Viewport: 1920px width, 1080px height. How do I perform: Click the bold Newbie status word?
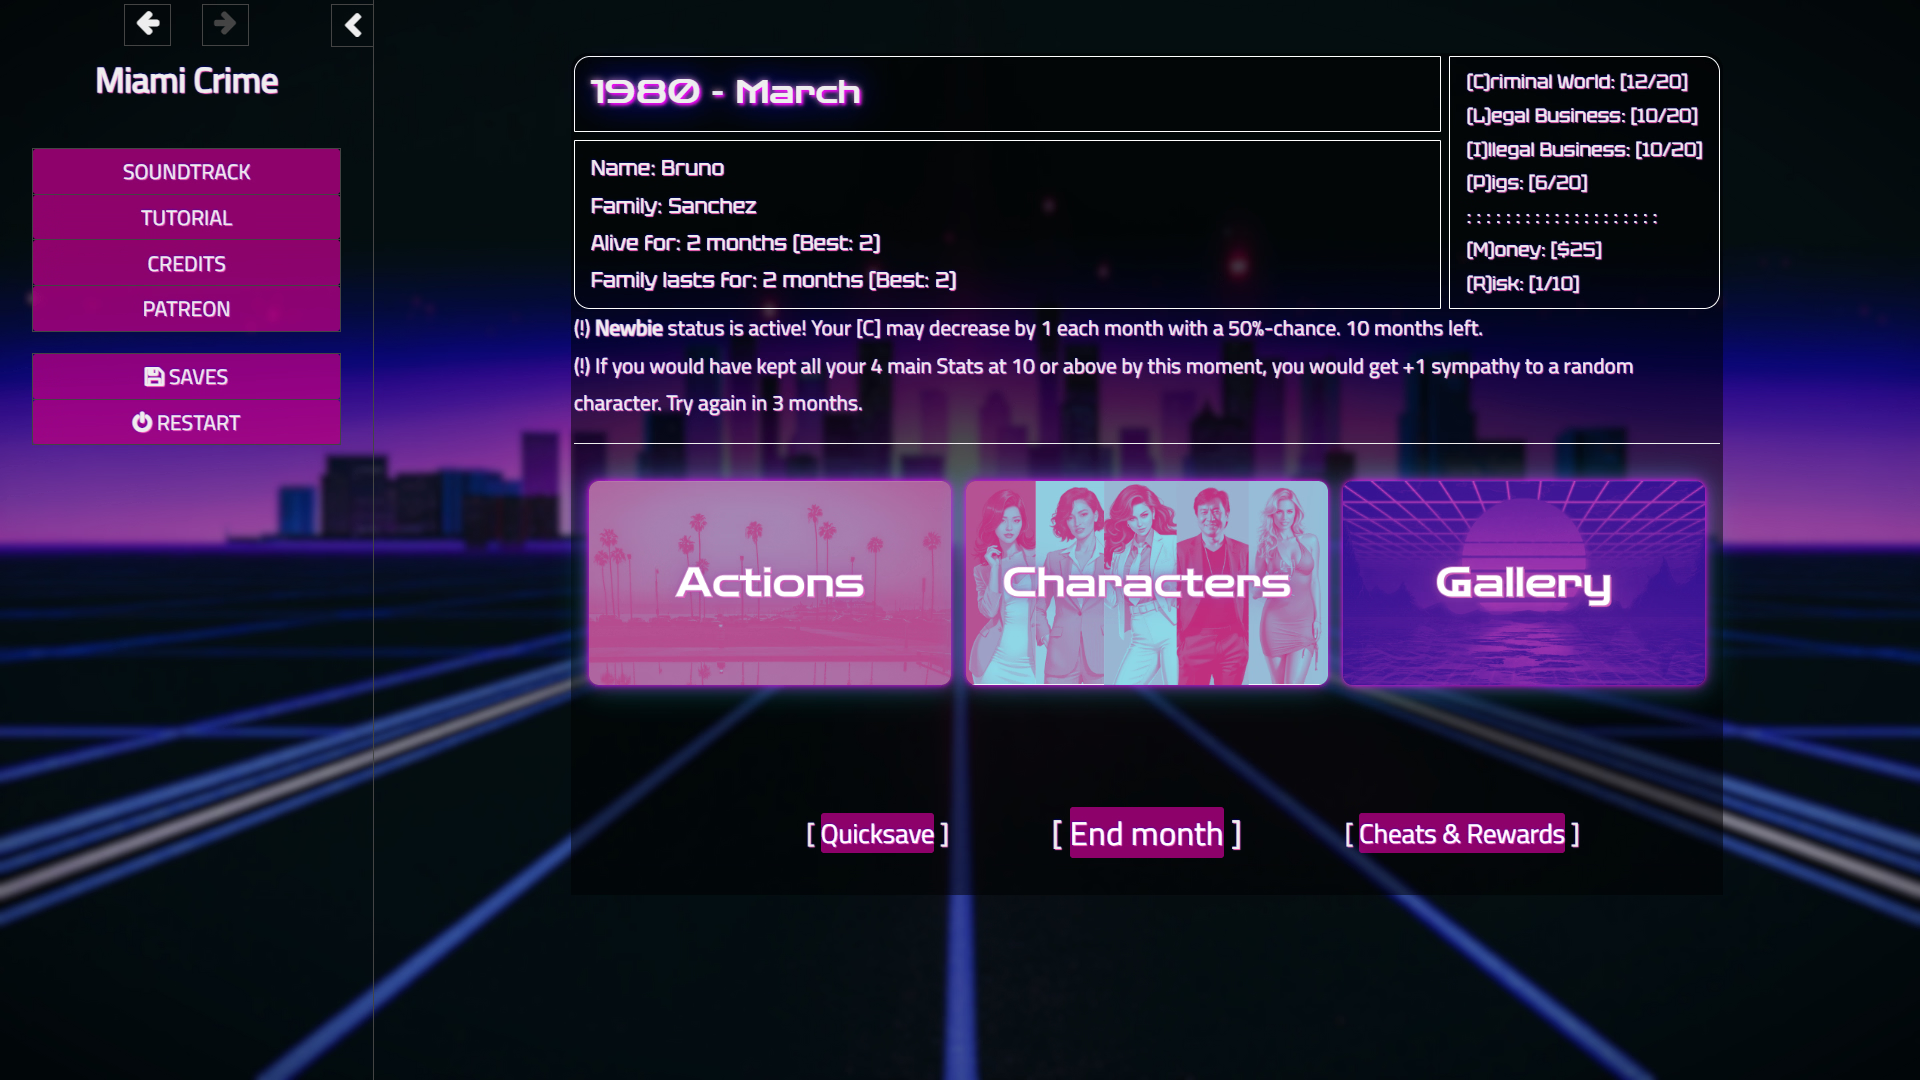pyautogui.click(x=629, y=329)
